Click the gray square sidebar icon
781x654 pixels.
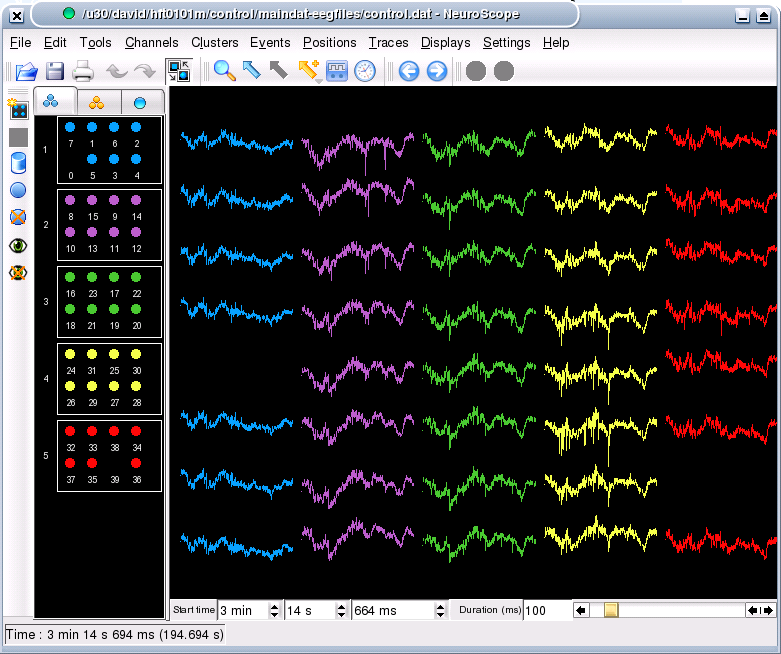point(18,137)
